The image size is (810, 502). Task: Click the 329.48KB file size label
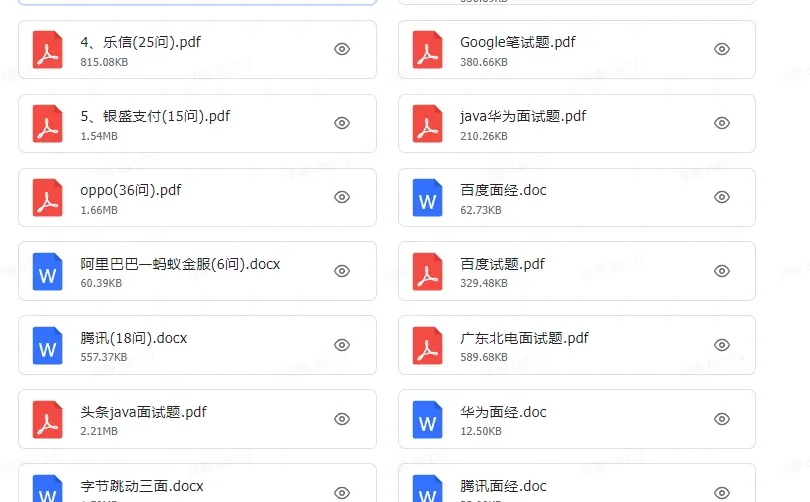[484, 283]
